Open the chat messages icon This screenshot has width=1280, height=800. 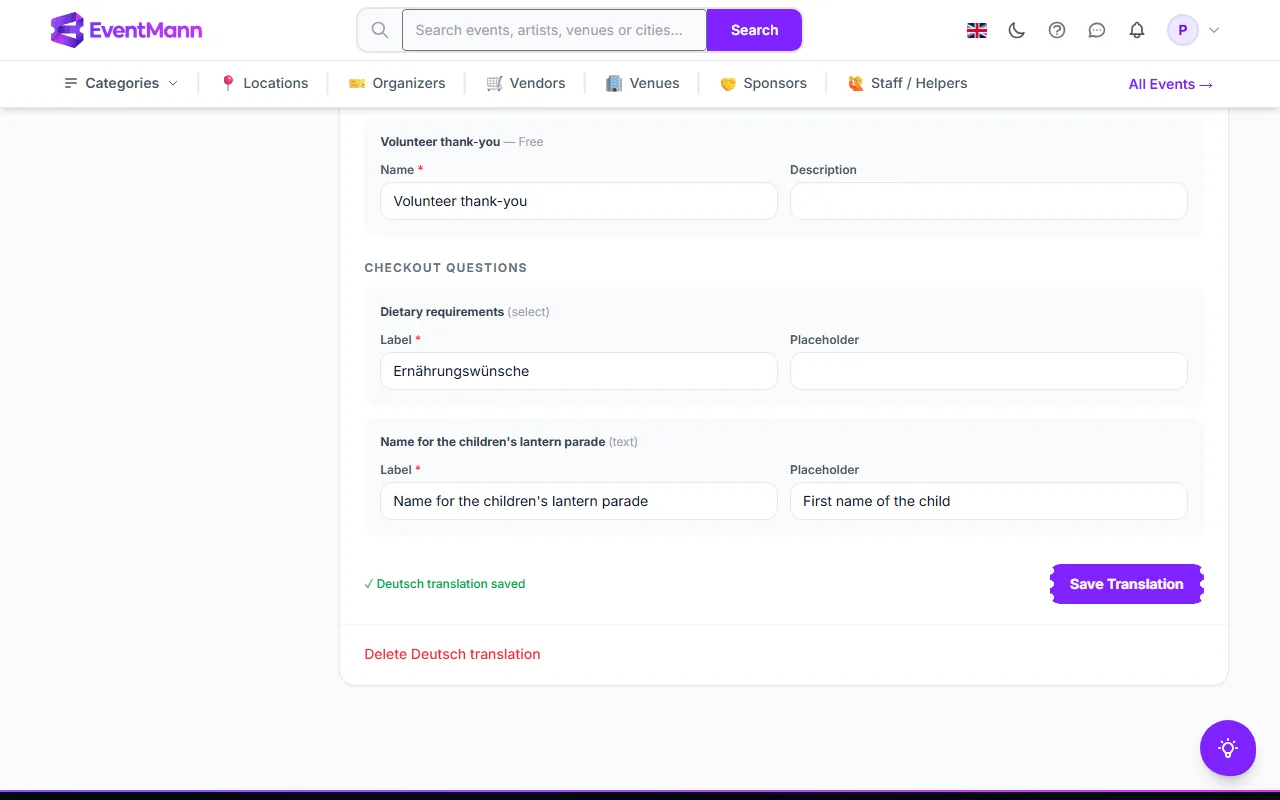tap(1097, 30)
